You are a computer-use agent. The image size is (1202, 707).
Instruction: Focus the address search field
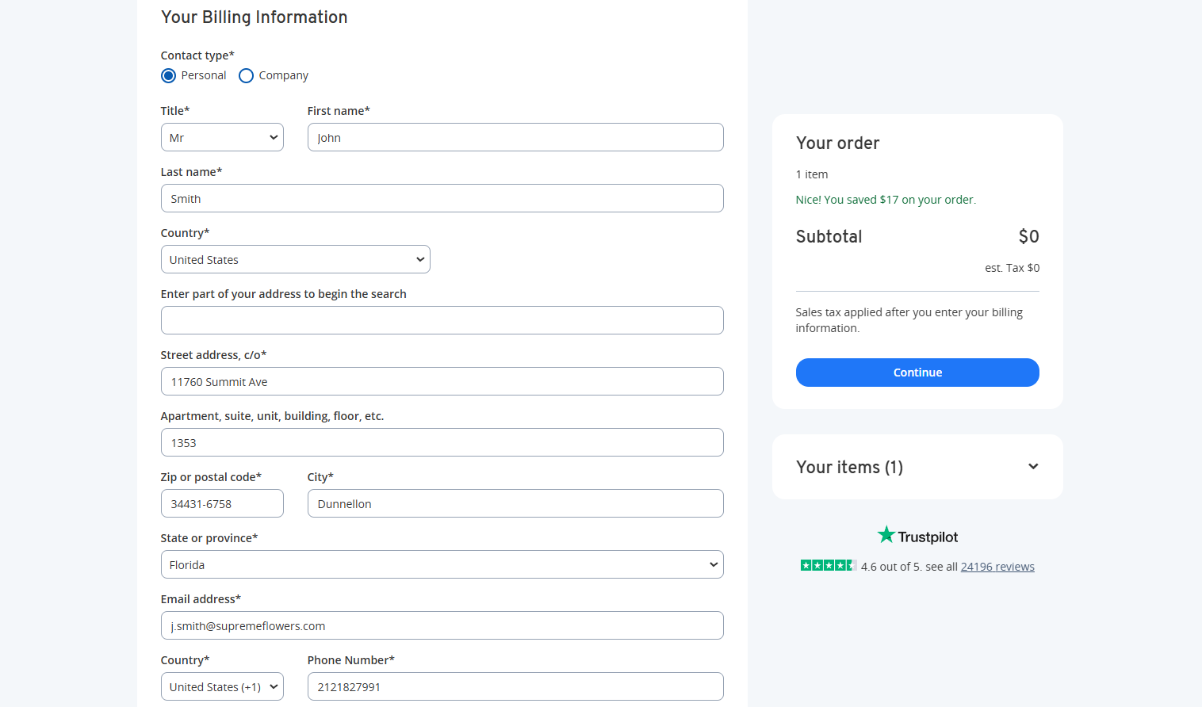(441, 321)
